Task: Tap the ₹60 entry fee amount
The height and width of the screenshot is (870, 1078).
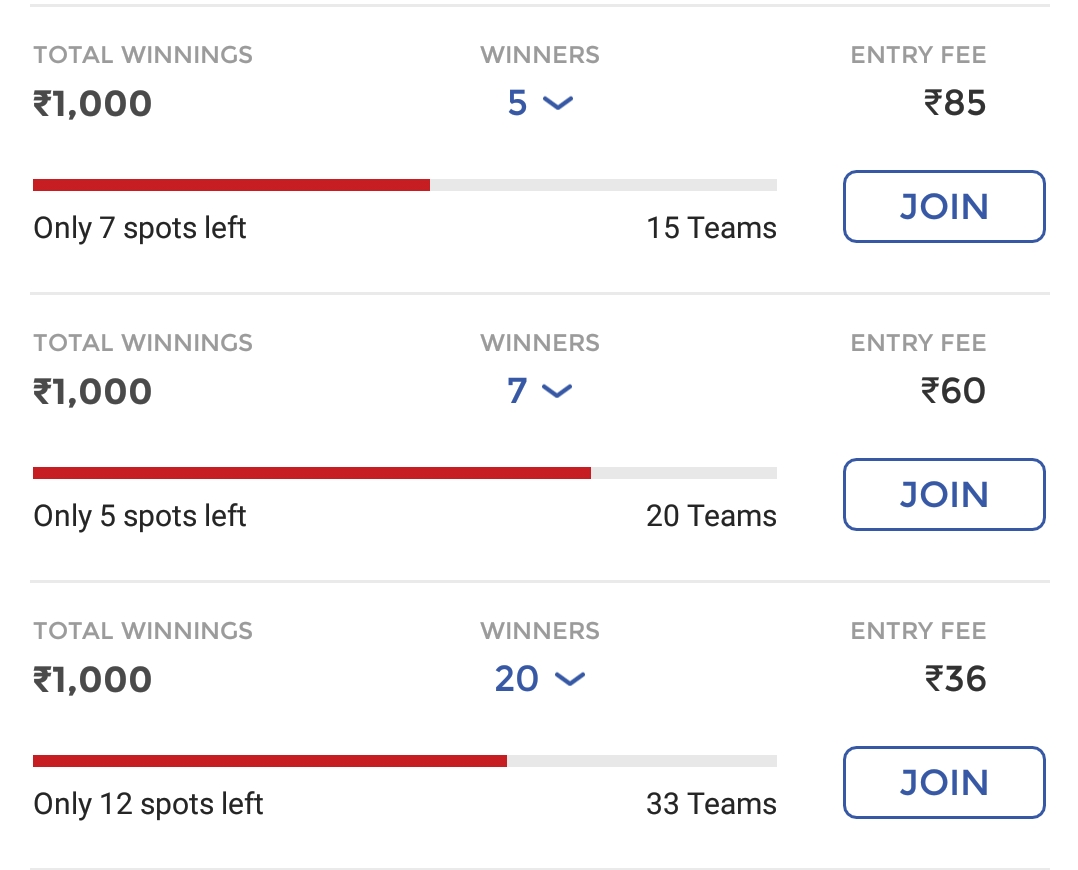Action: 953,391
